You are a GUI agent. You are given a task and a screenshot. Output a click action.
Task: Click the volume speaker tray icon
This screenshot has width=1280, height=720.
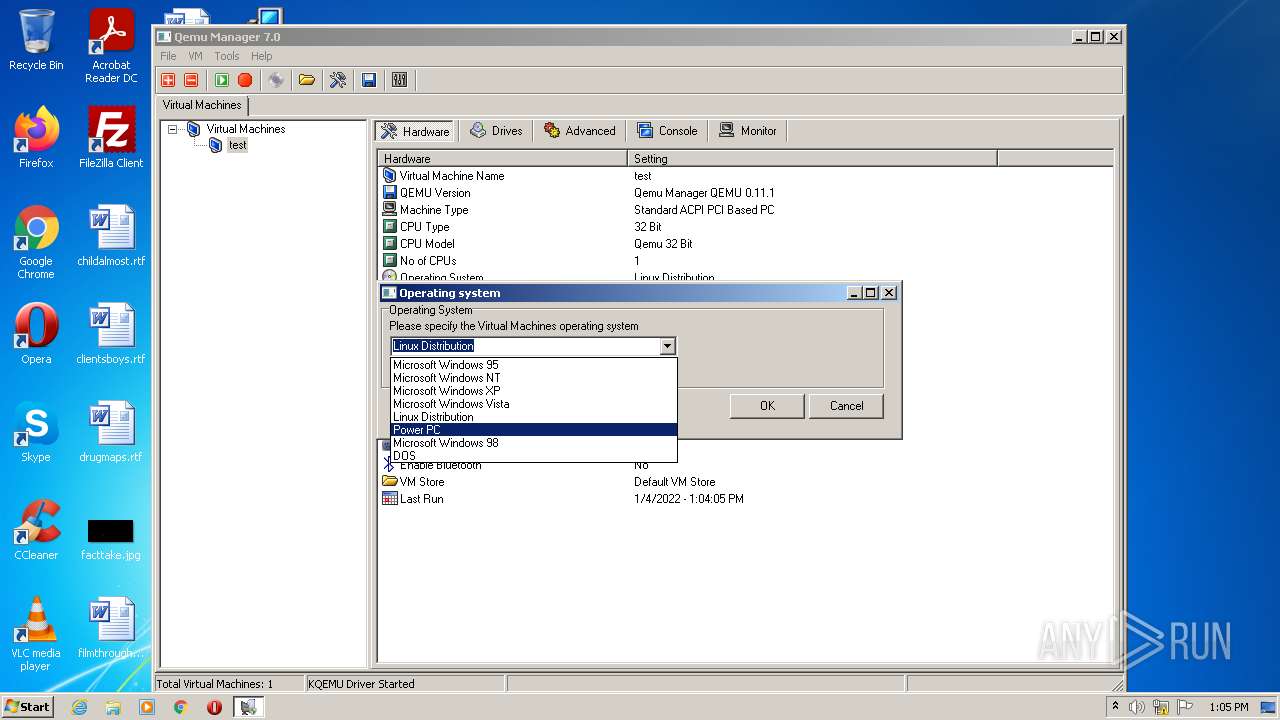tap(1137, 707)
